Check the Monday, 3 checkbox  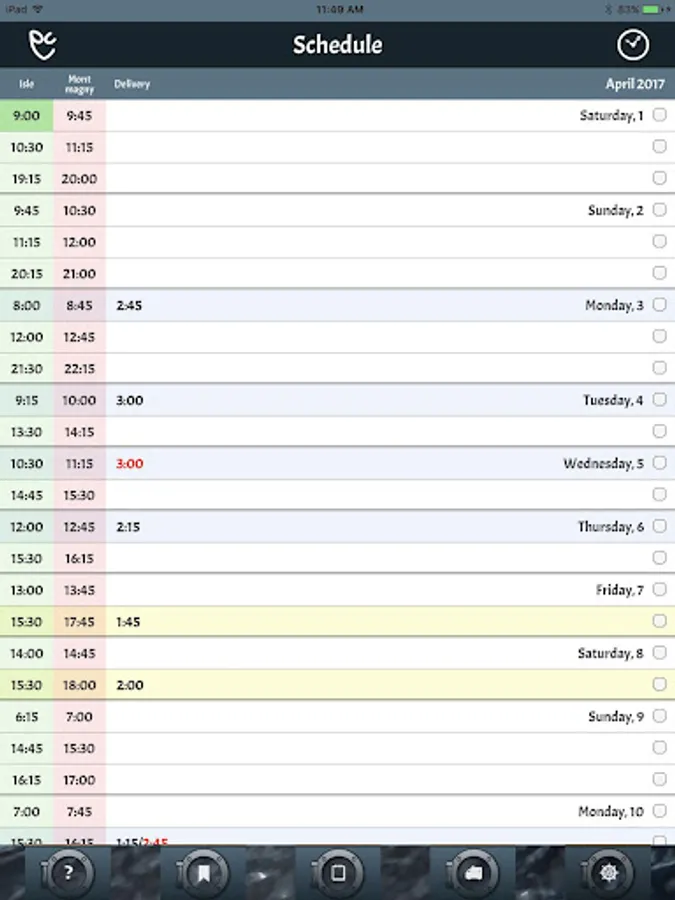(x=660, y=305)
